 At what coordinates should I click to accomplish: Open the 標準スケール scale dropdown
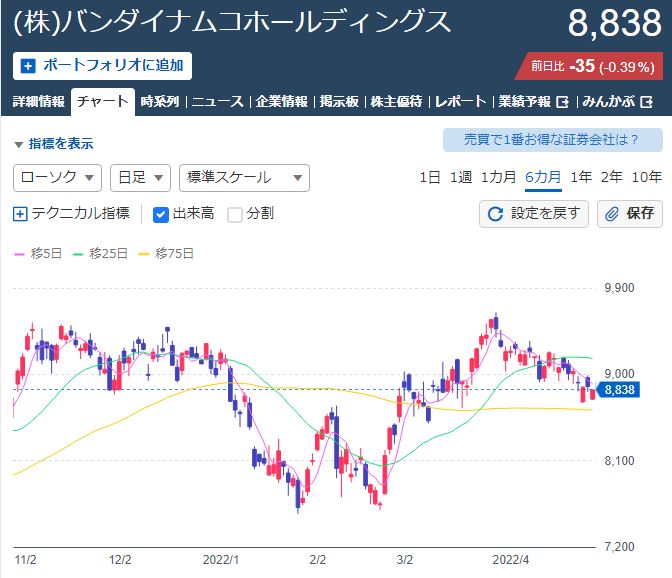[243, 178]
